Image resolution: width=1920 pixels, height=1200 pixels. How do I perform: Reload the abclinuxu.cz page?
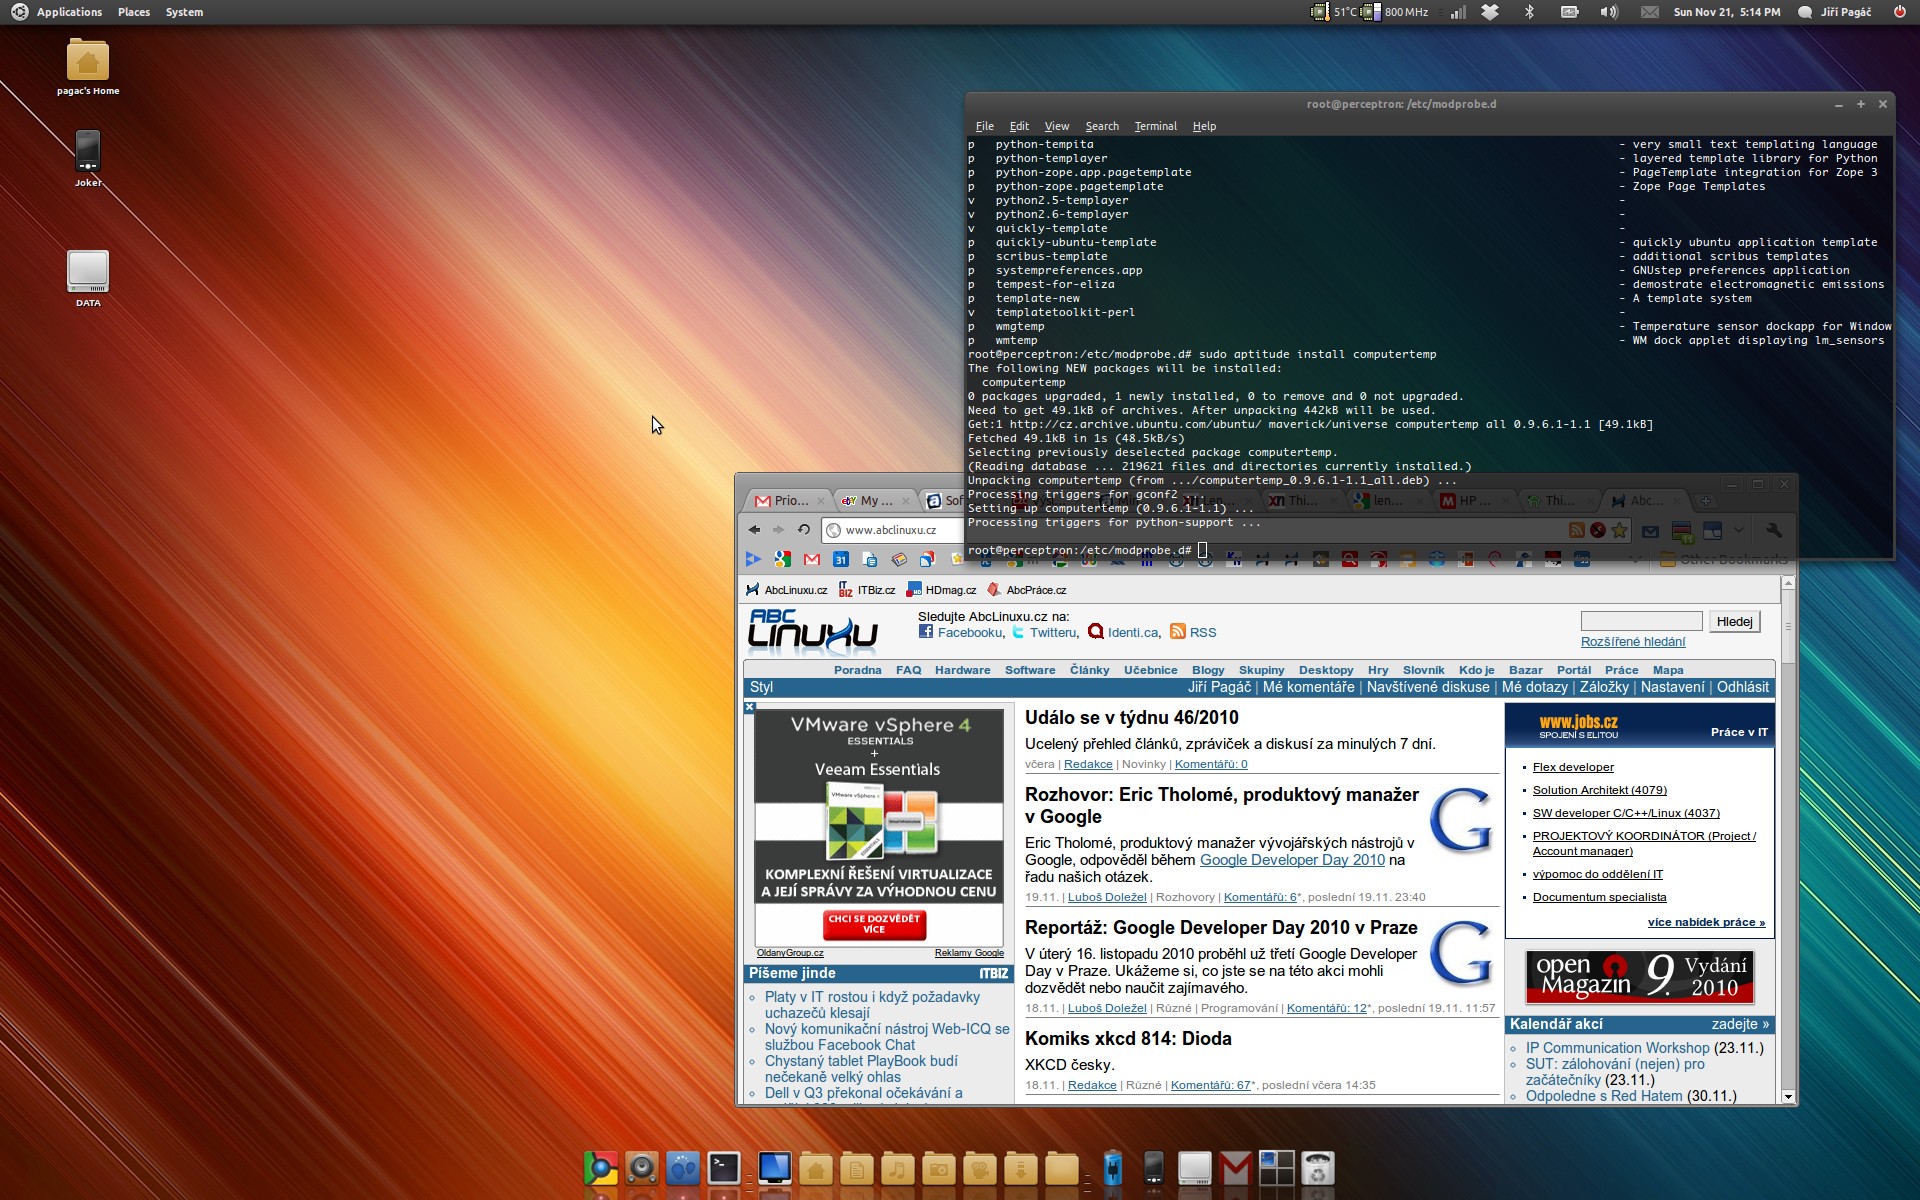[803, 530]
